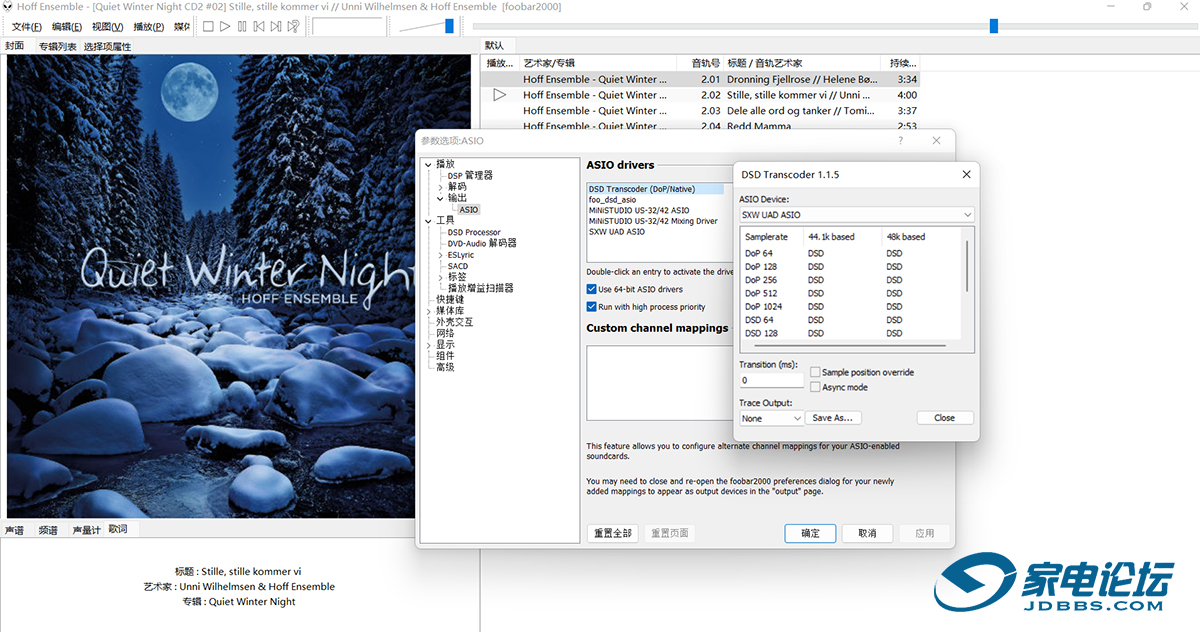This screenshot has height=632, width=1200.
Task: Open the 视图(V) menu
Action: click(x=107, y=27)
